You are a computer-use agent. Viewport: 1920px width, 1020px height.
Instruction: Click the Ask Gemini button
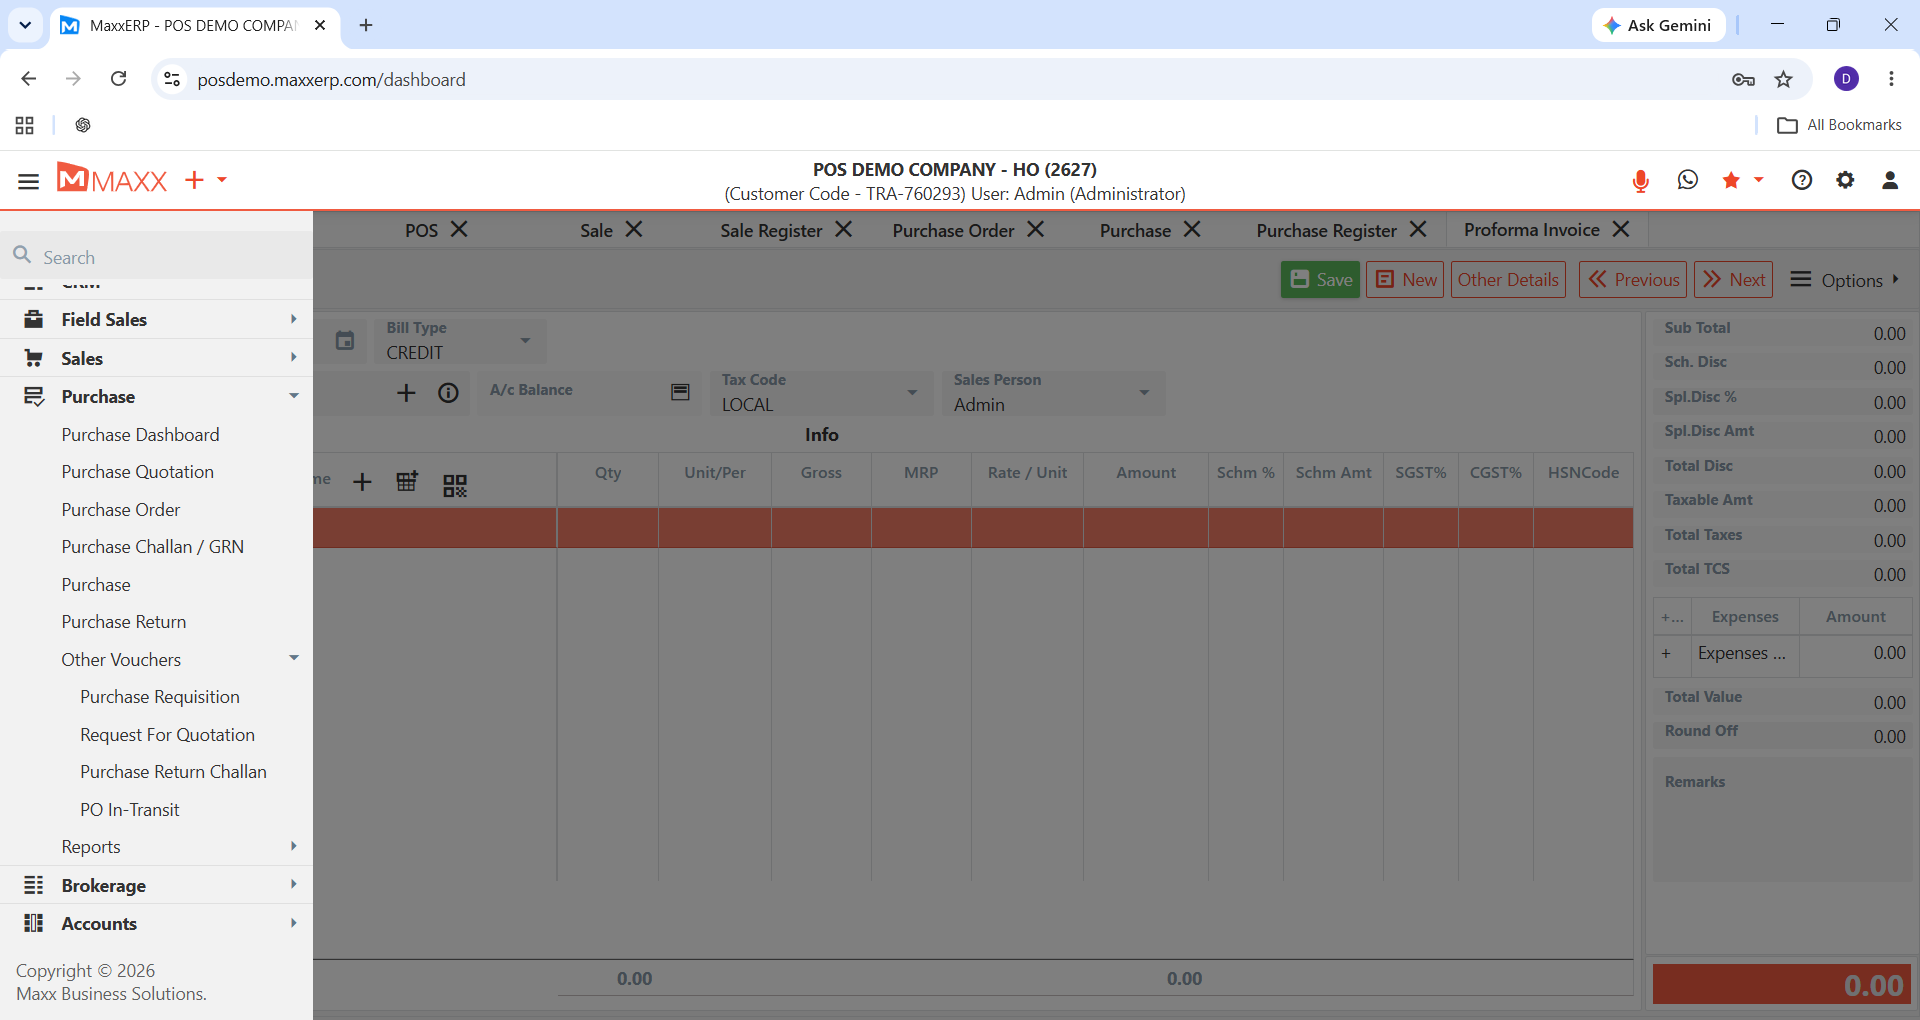click(1658, 25)
